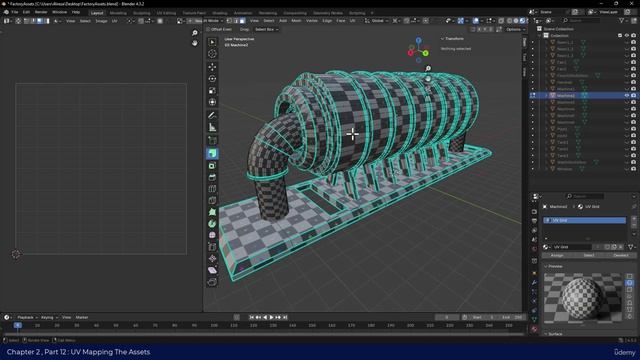
Task: Select the active Extrude Region tool
Action: 212,154
